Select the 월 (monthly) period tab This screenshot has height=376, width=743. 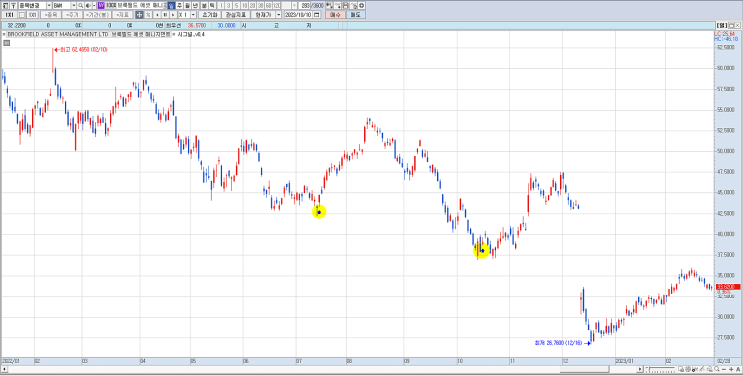(x=188, y=5)
